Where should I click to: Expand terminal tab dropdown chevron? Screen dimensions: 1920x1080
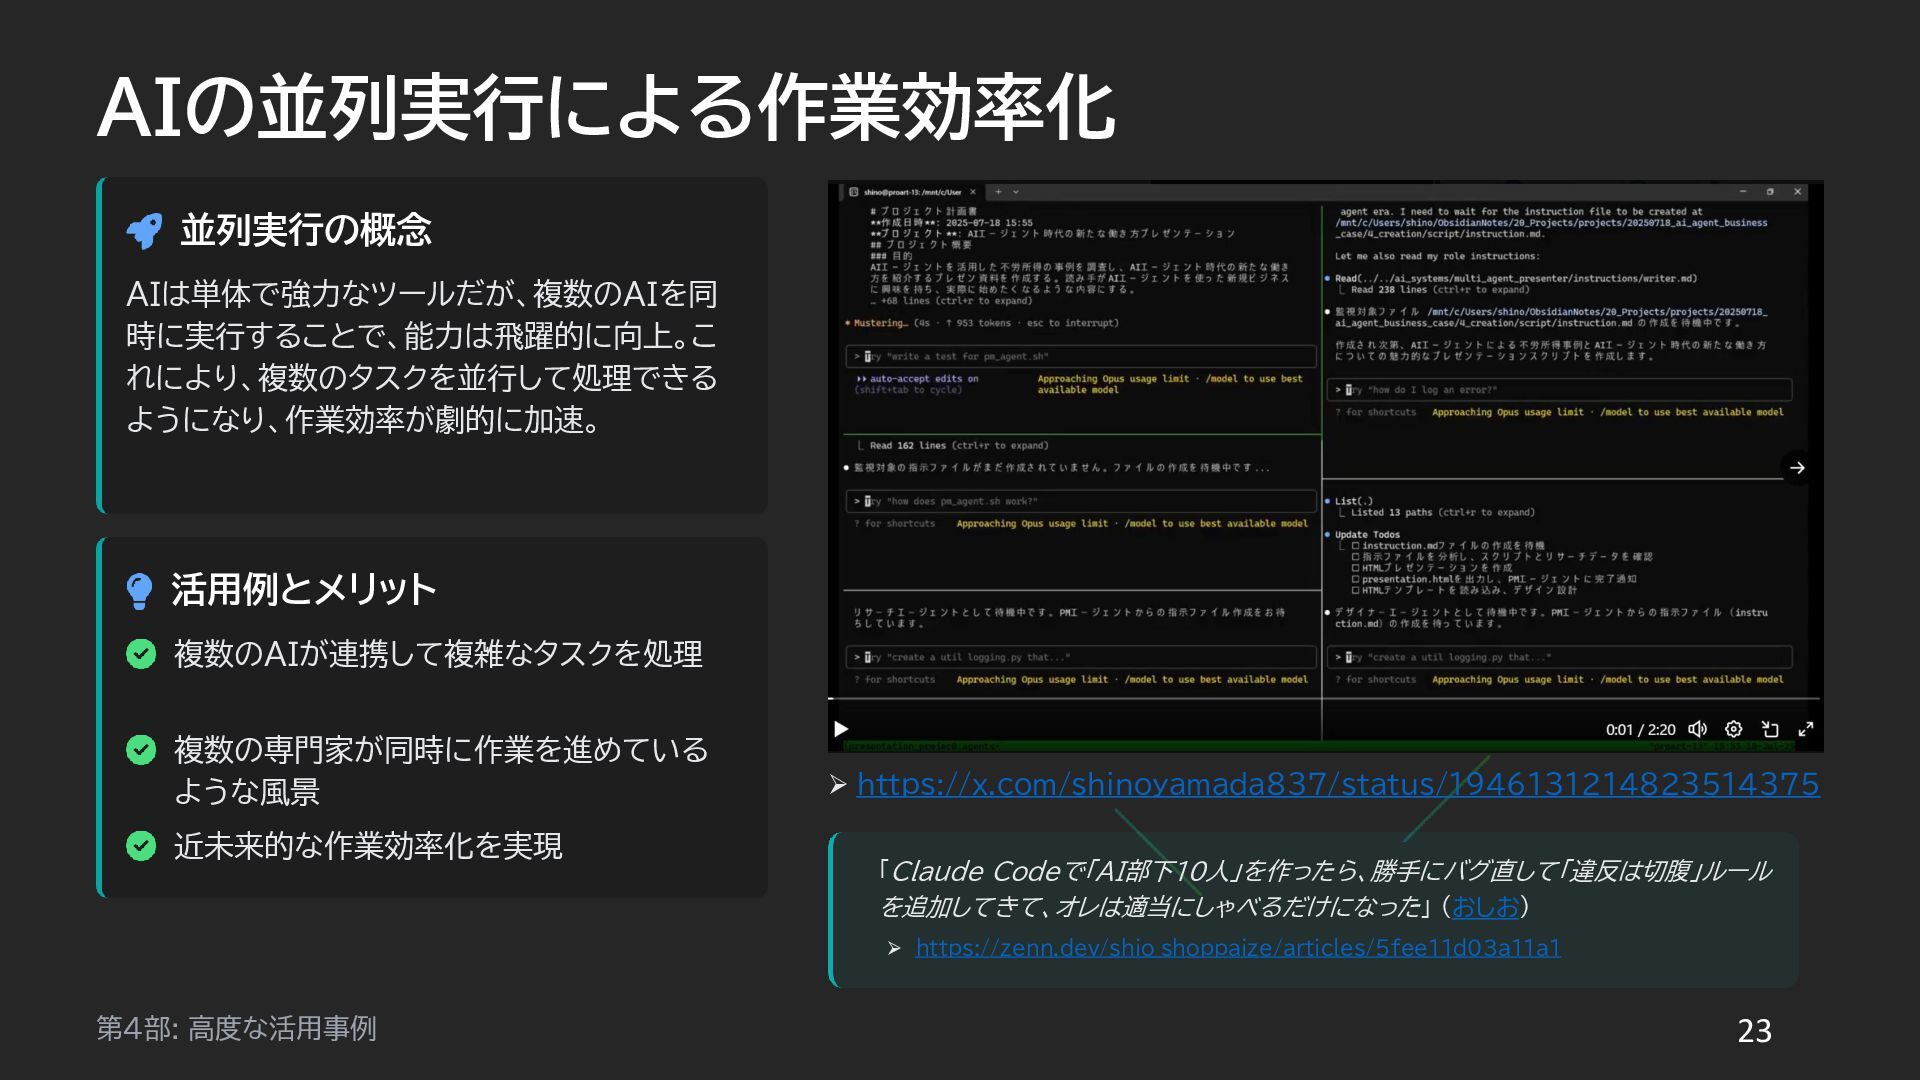click(x=1016, y=192)
